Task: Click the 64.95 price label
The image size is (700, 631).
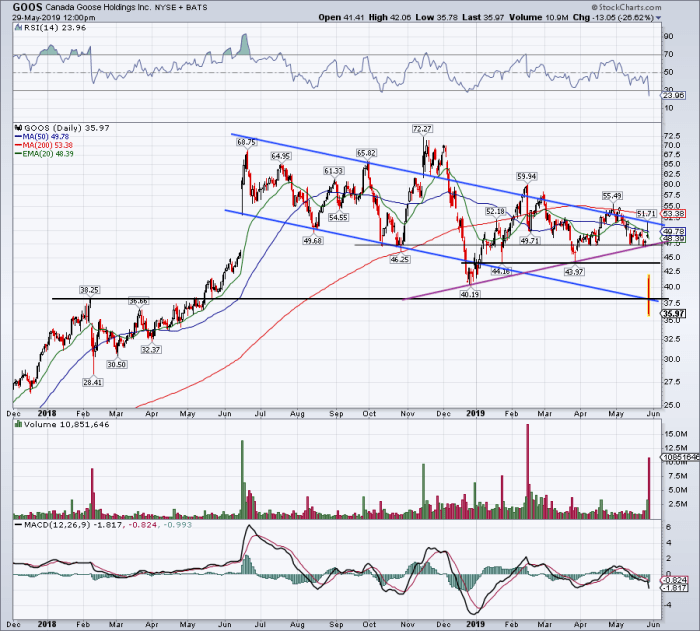Action: pos(280,156)
